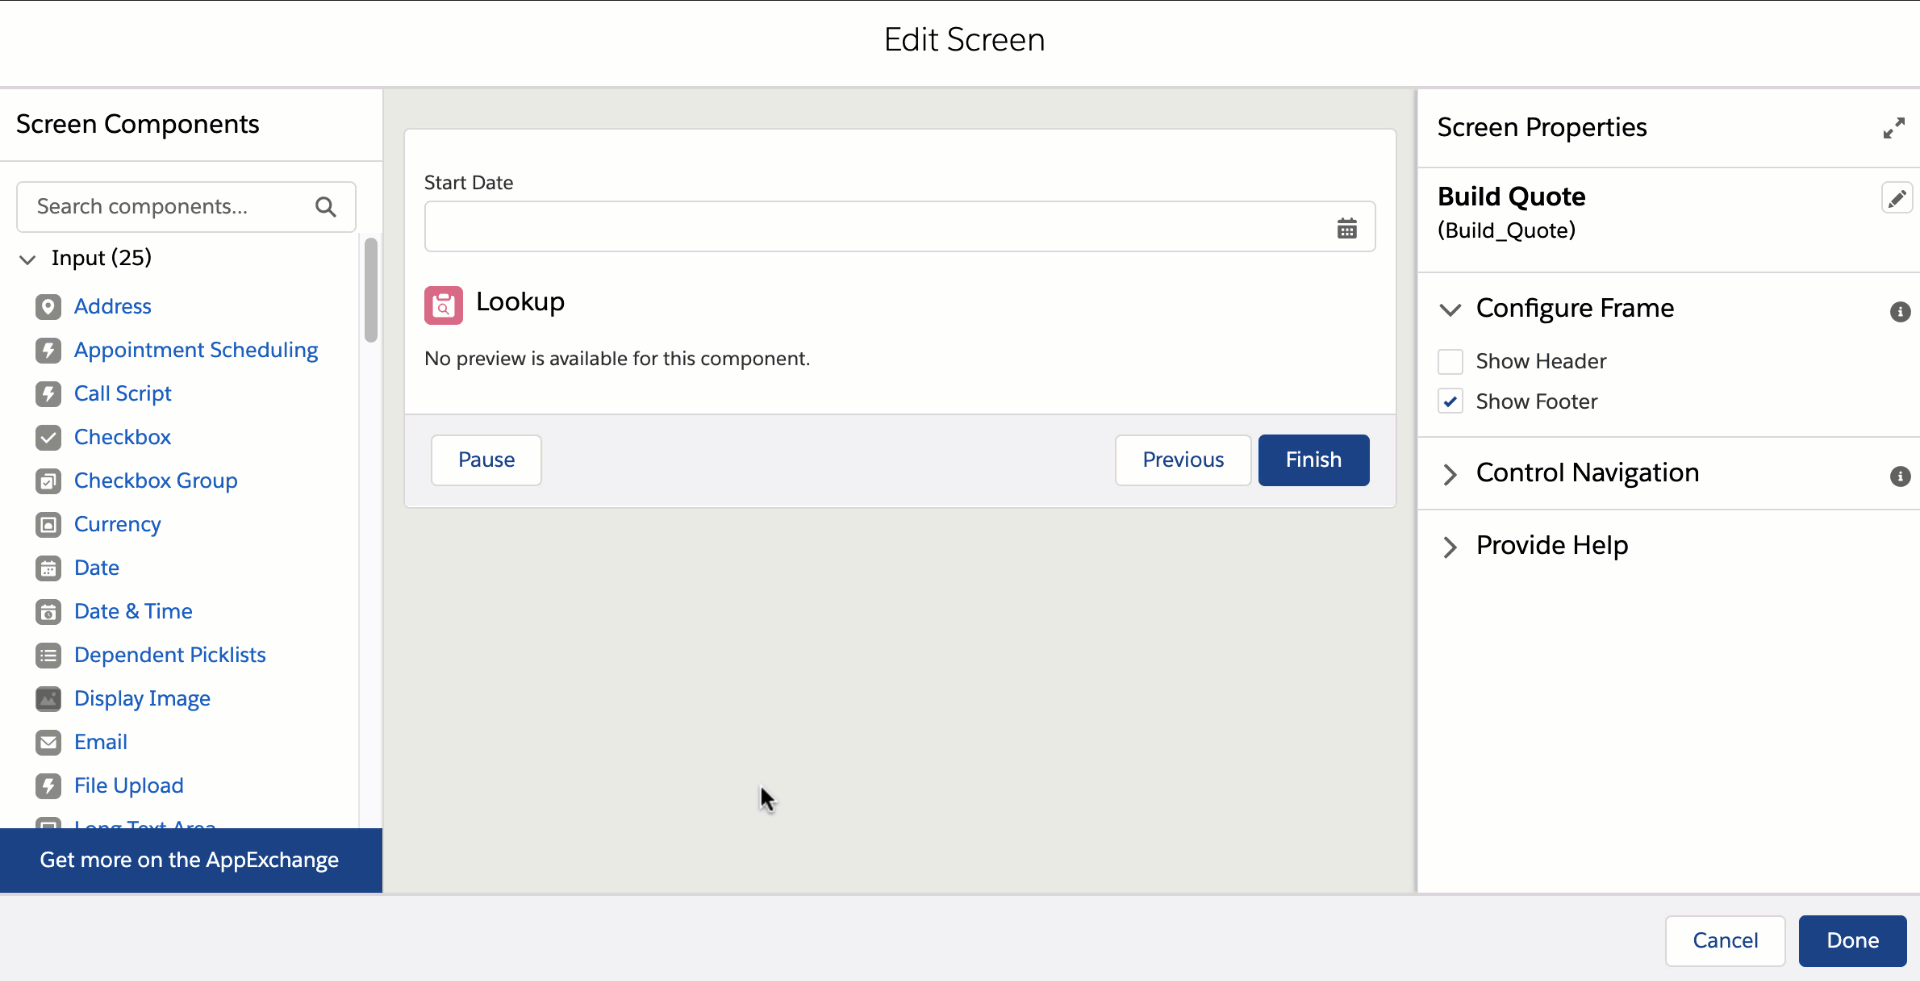Click the Configure Frame info icon

tap(1900, 312)
